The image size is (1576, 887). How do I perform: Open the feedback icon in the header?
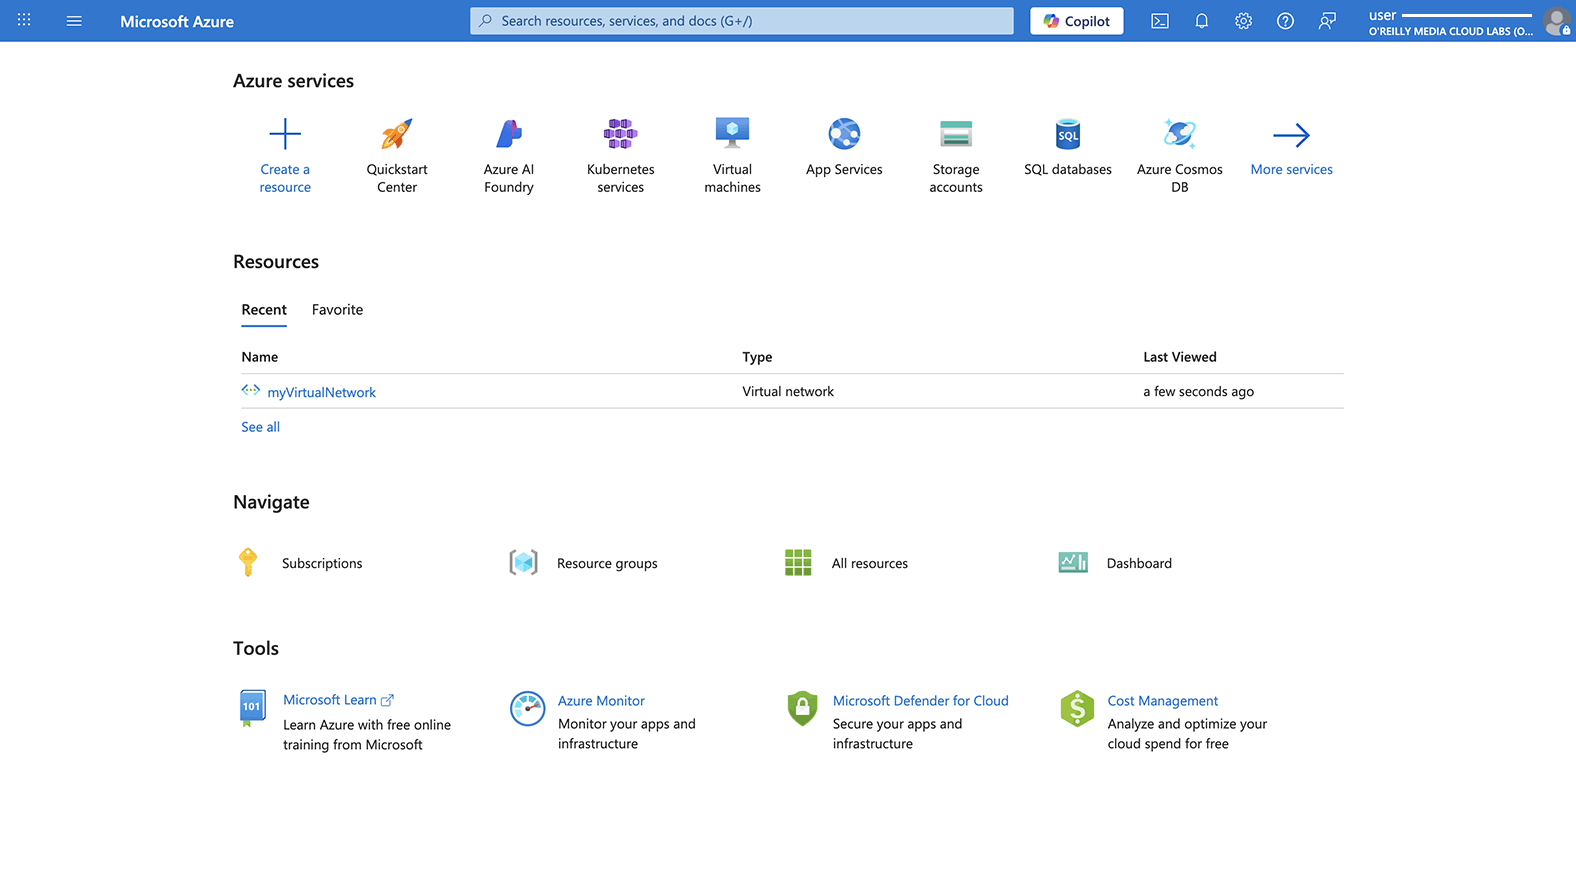click(x=1327, y=21)
